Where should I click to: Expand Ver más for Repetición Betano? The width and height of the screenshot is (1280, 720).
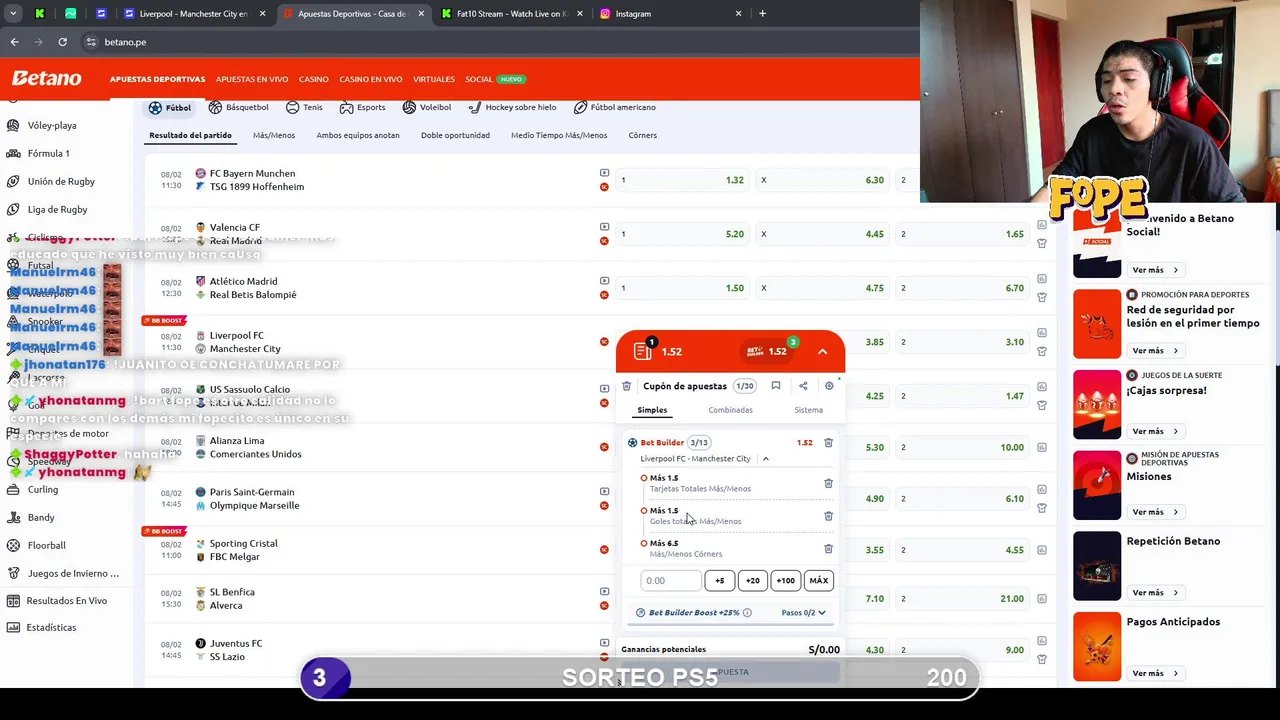pos(1155,593)
